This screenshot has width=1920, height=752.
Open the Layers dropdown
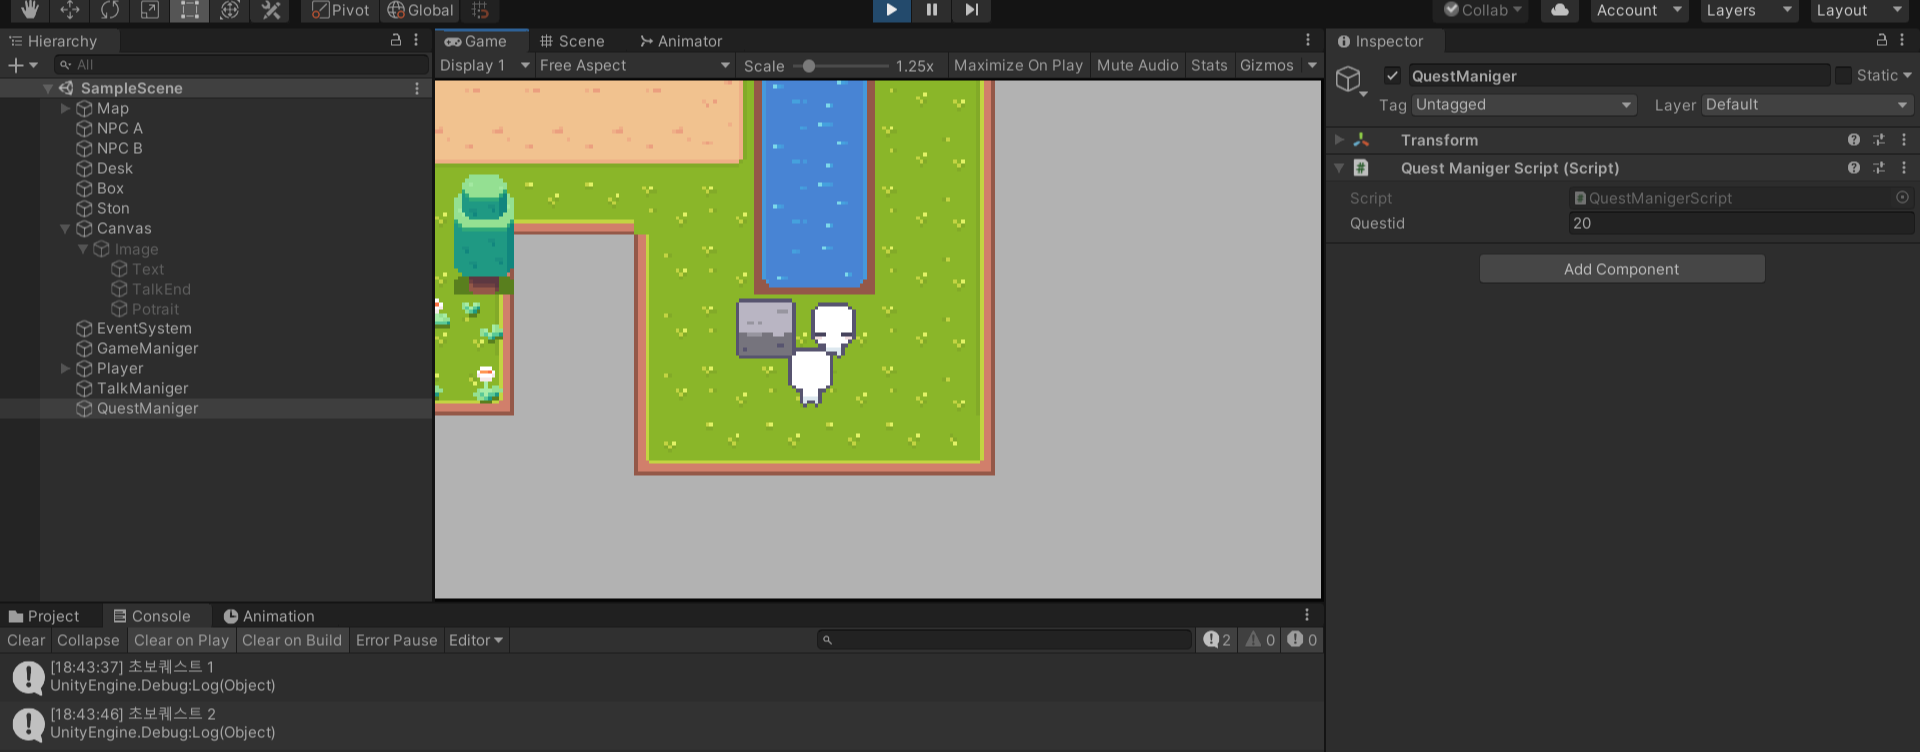click(x=1749, y=10)
